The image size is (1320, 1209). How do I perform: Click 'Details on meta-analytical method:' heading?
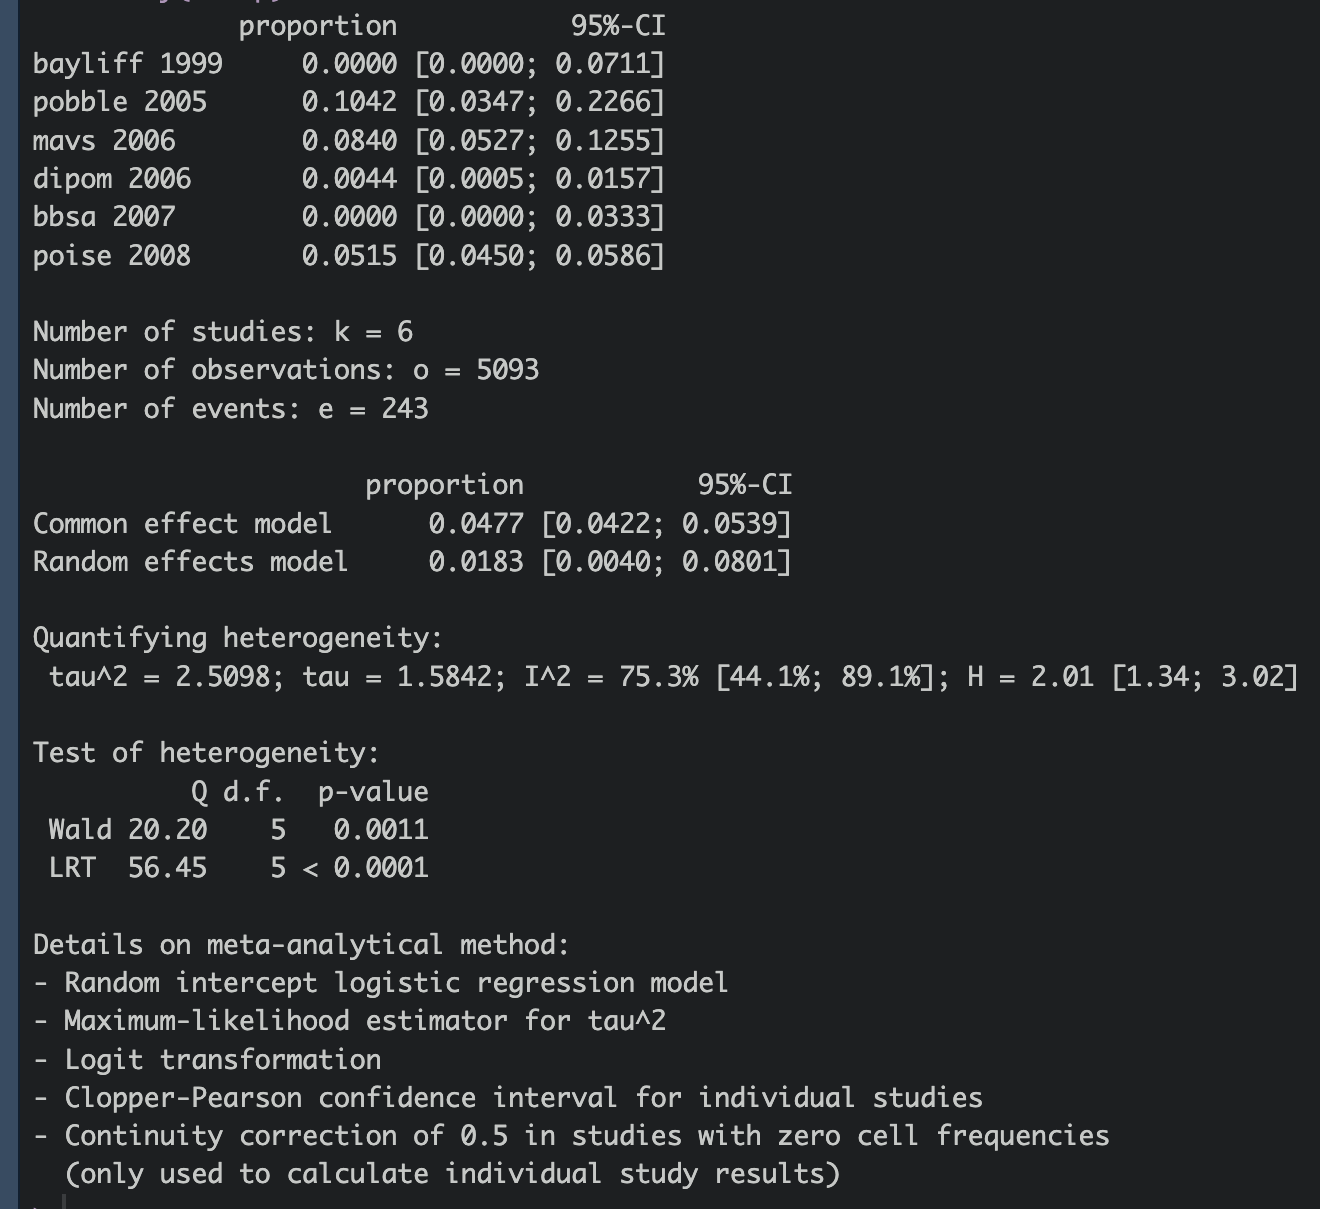pos(301,945)
